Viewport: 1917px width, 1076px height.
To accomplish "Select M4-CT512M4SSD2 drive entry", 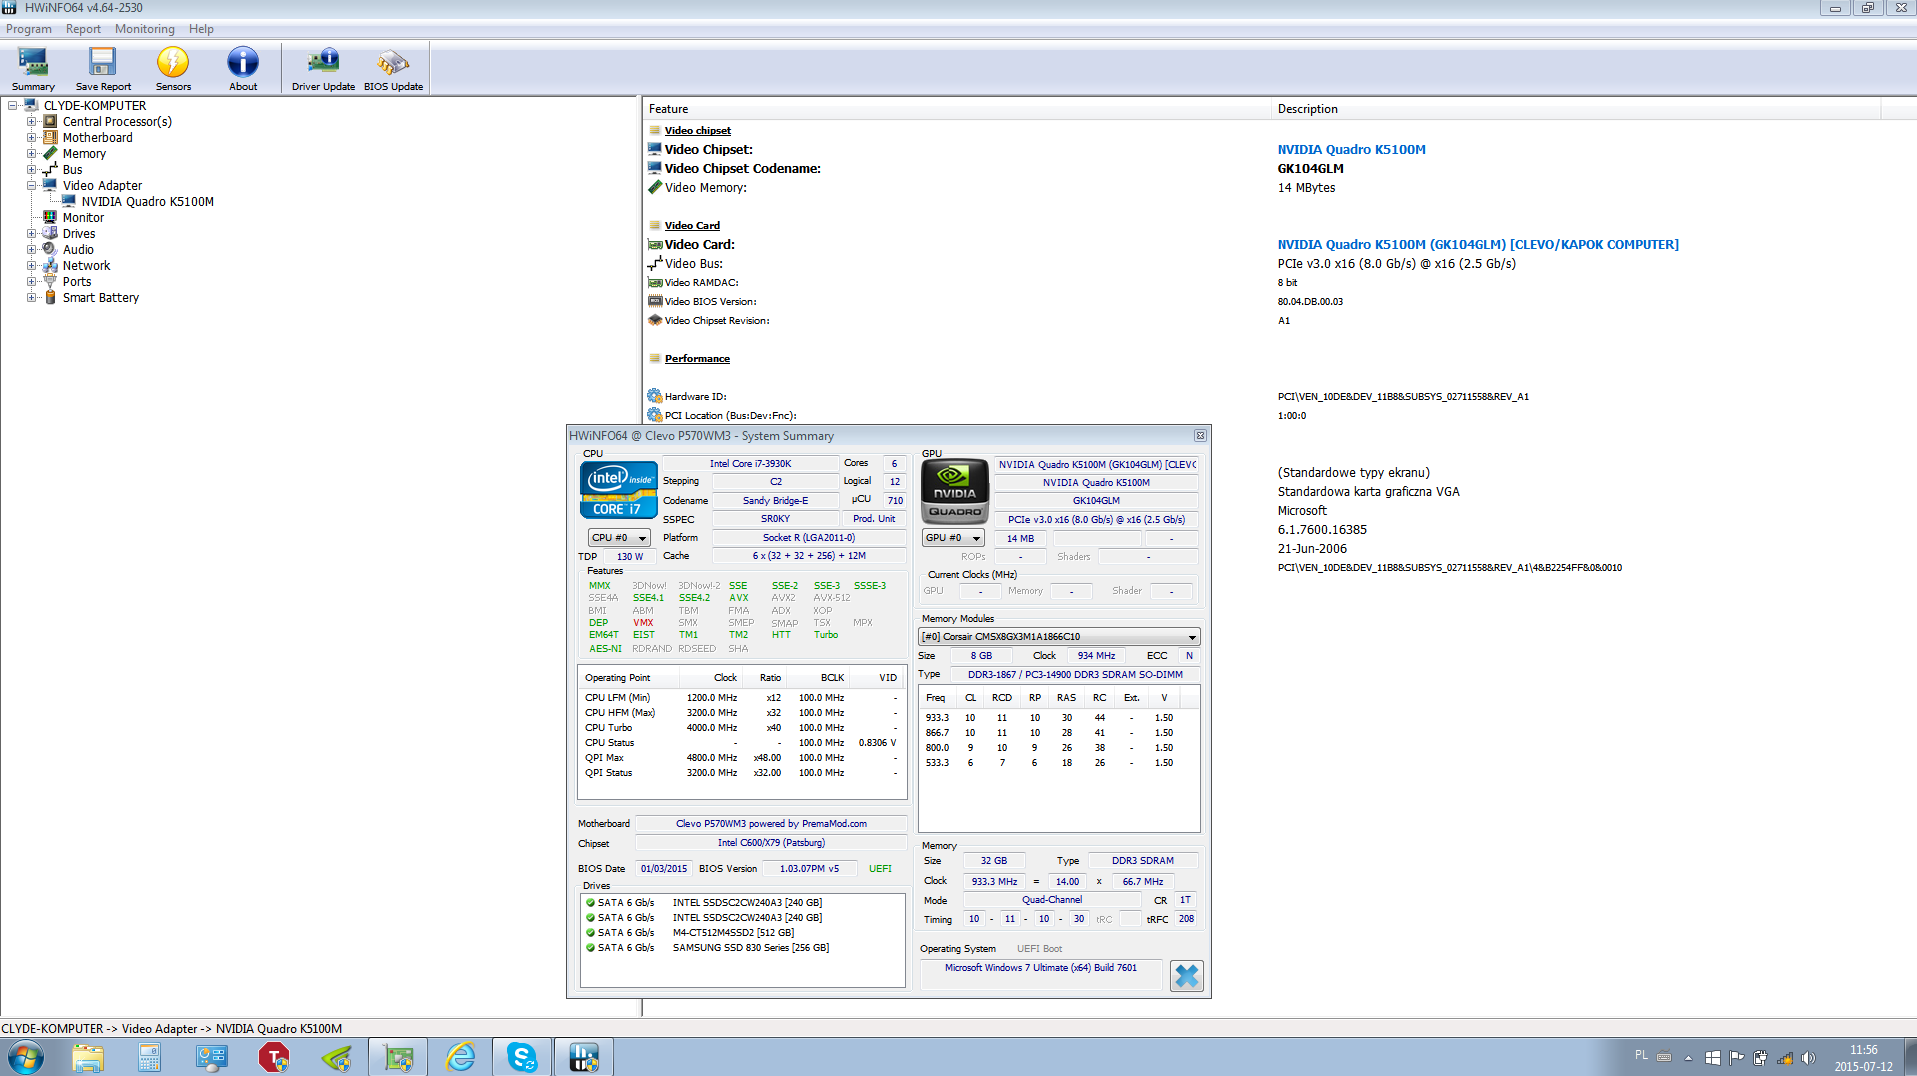I will (x=733, y=932).
